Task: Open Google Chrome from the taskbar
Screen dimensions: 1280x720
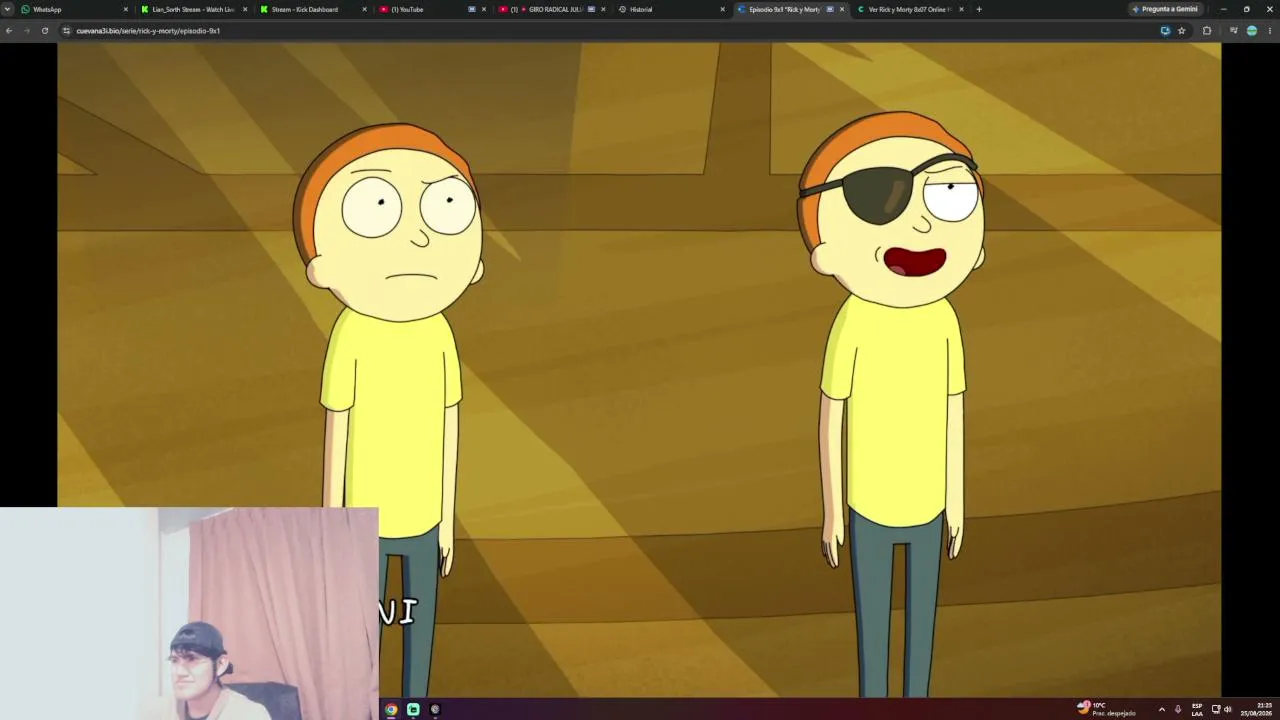Action: point(391,709)
